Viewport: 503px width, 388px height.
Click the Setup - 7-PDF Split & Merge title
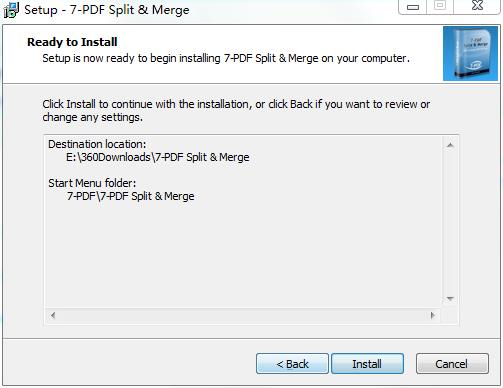pyautogui.click(x=107, y=10)
